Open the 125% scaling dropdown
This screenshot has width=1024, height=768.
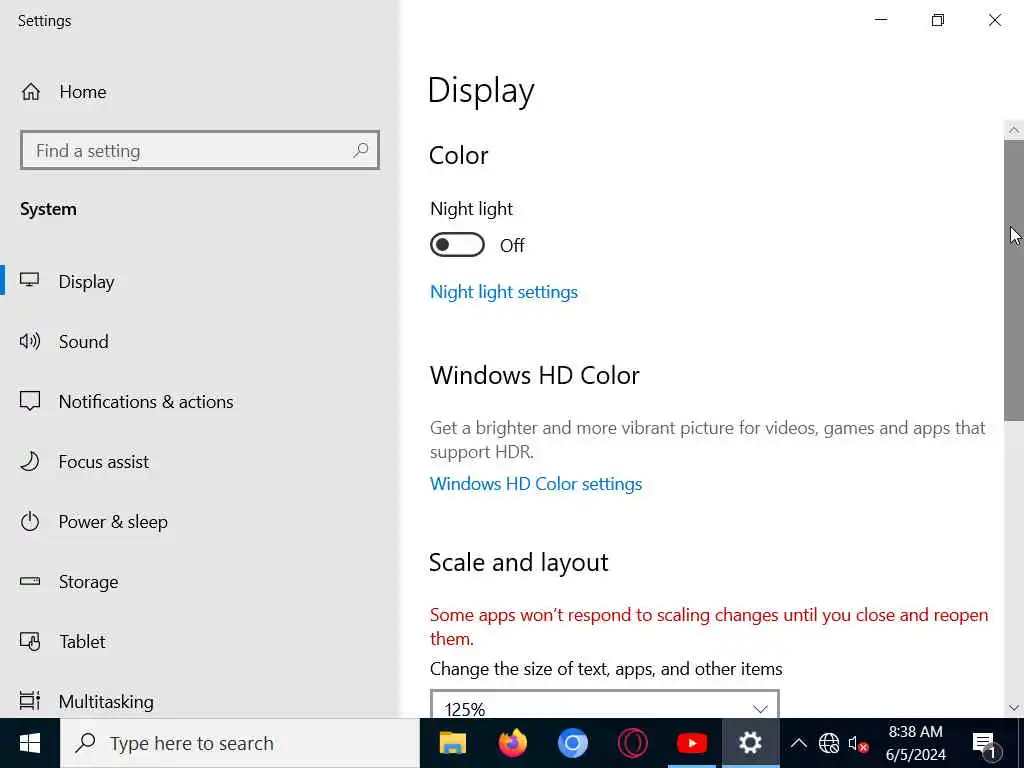605,705
